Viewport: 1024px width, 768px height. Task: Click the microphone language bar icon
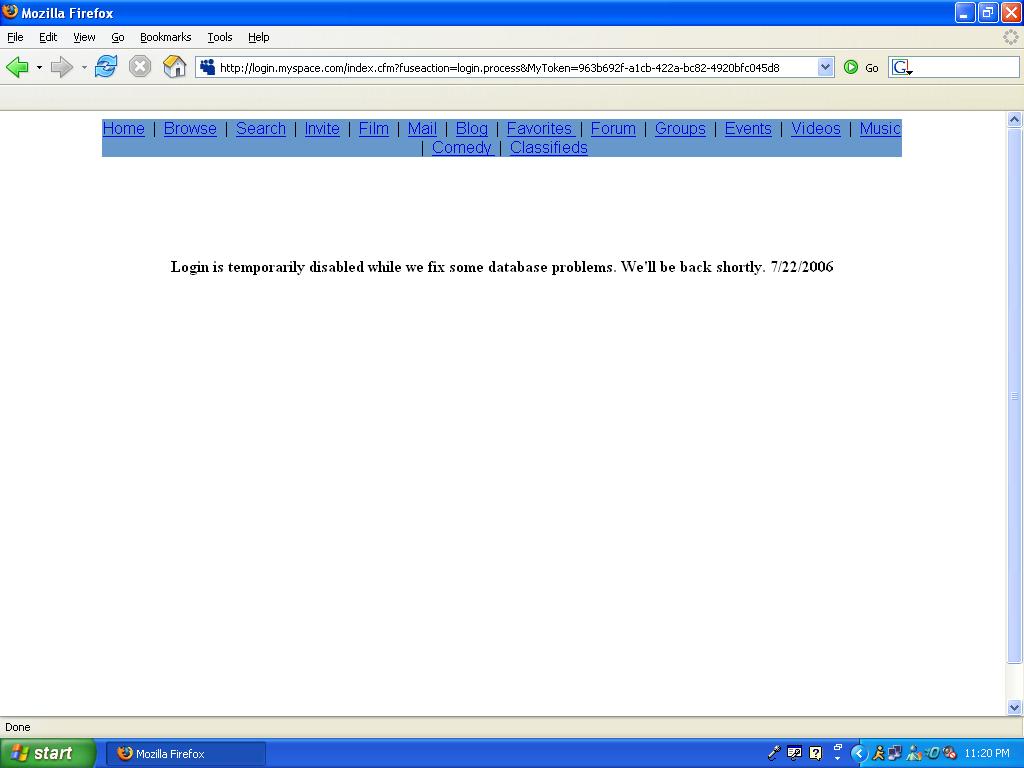[774, 753]
